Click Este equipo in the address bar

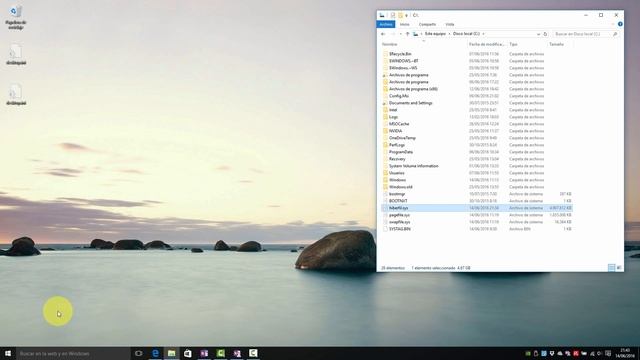(x=435, y=34)
